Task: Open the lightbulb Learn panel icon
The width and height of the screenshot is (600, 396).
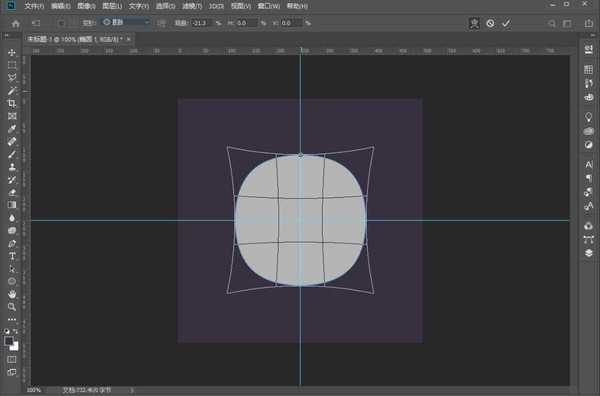Action: (x=589, y=117)
